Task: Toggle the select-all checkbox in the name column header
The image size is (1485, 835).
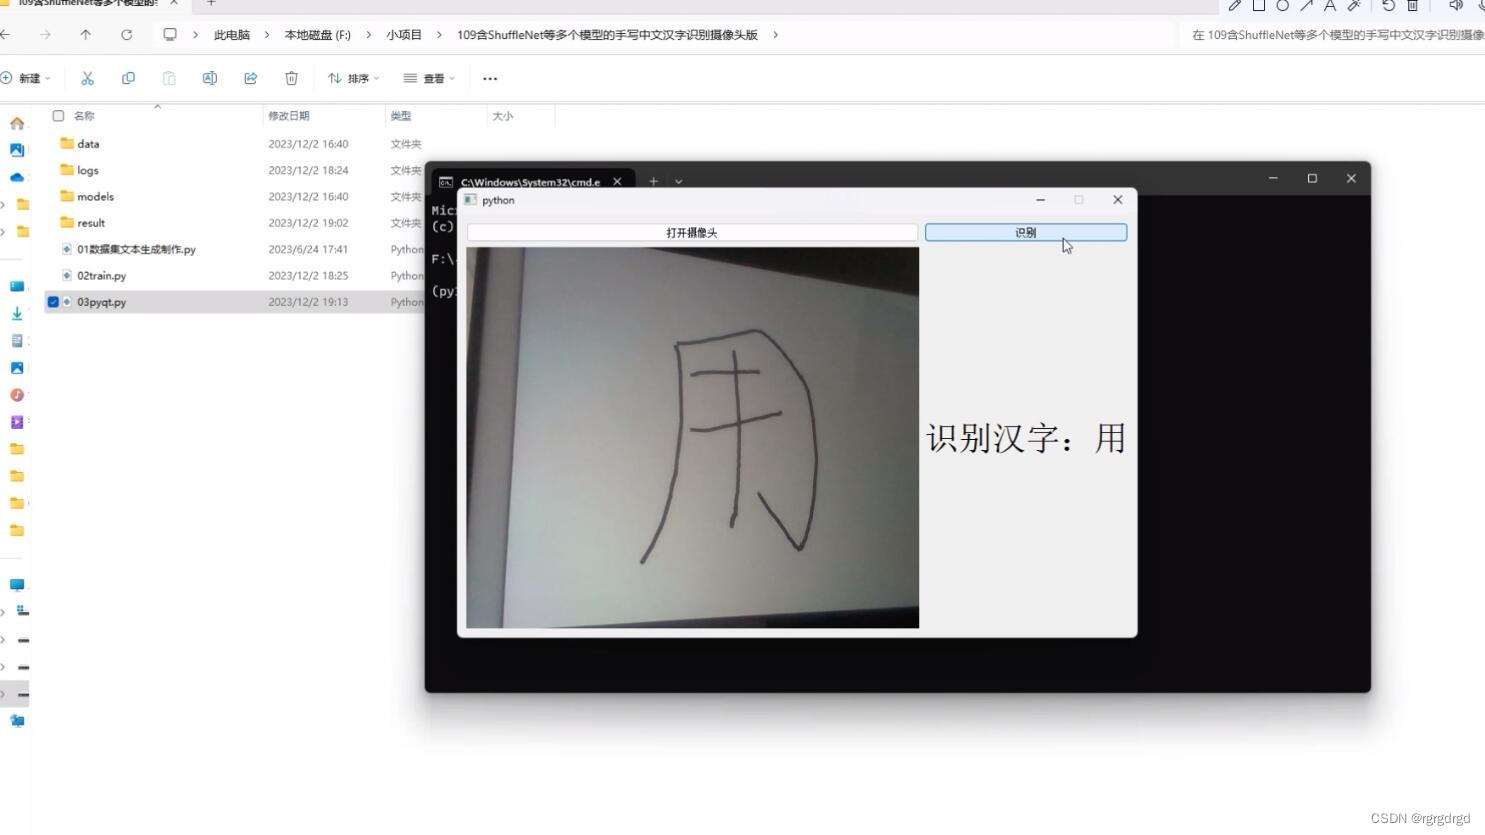Action: [58, 115]
